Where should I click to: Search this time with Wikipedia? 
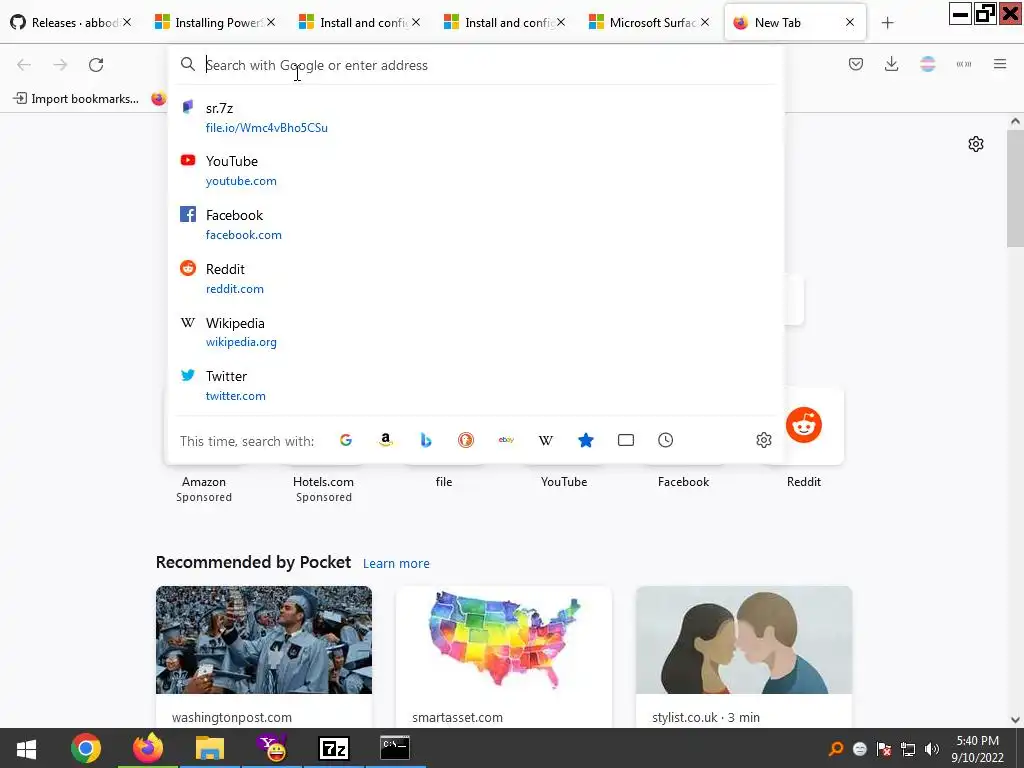546,440
